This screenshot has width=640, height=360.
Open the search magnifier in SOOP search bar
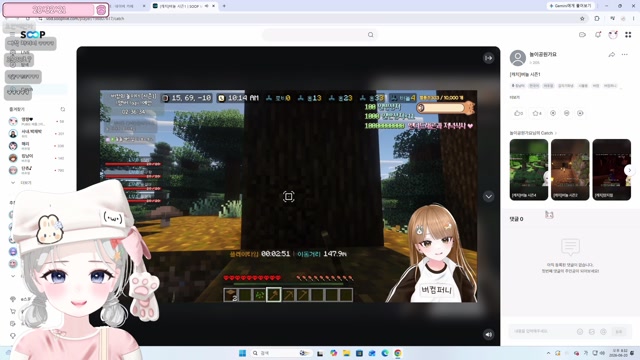370,35
